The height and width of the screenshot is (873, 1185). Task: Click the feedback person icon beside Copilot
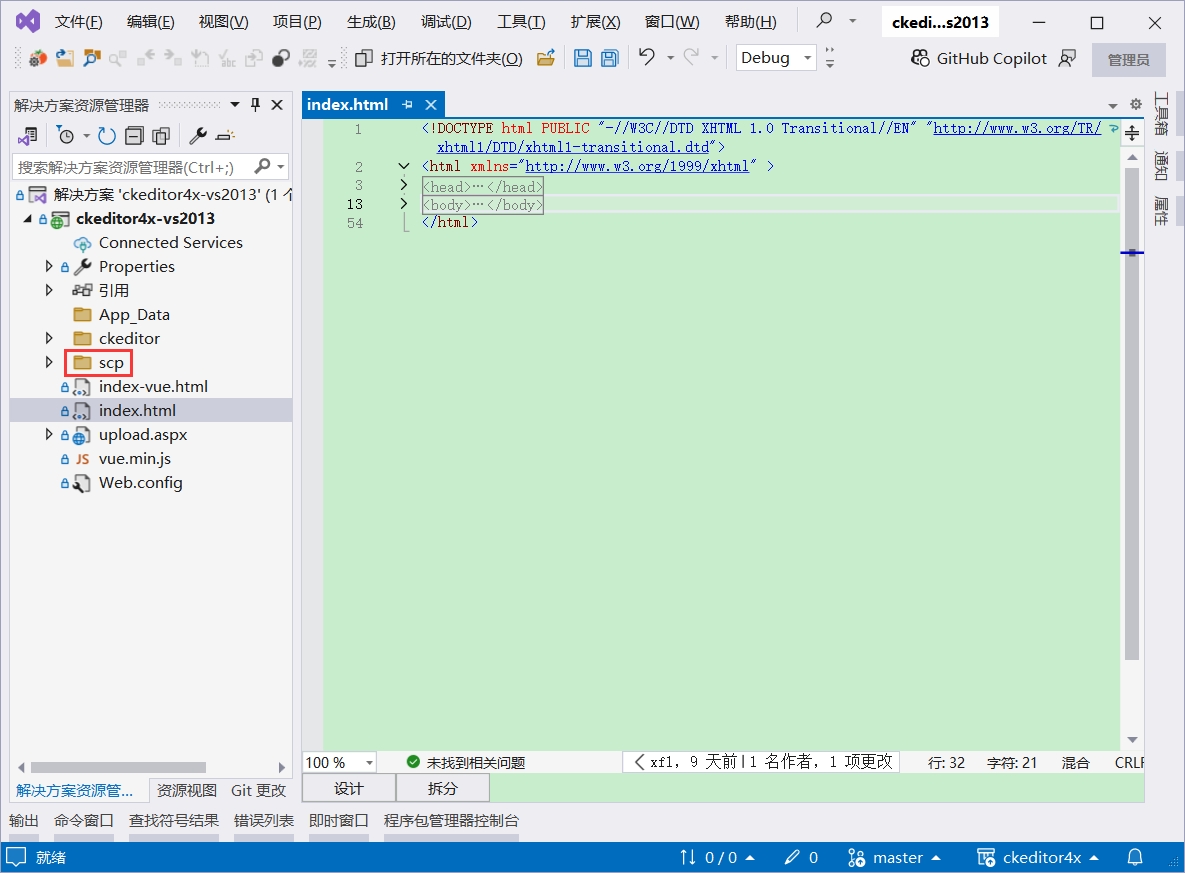point(1067,58)
